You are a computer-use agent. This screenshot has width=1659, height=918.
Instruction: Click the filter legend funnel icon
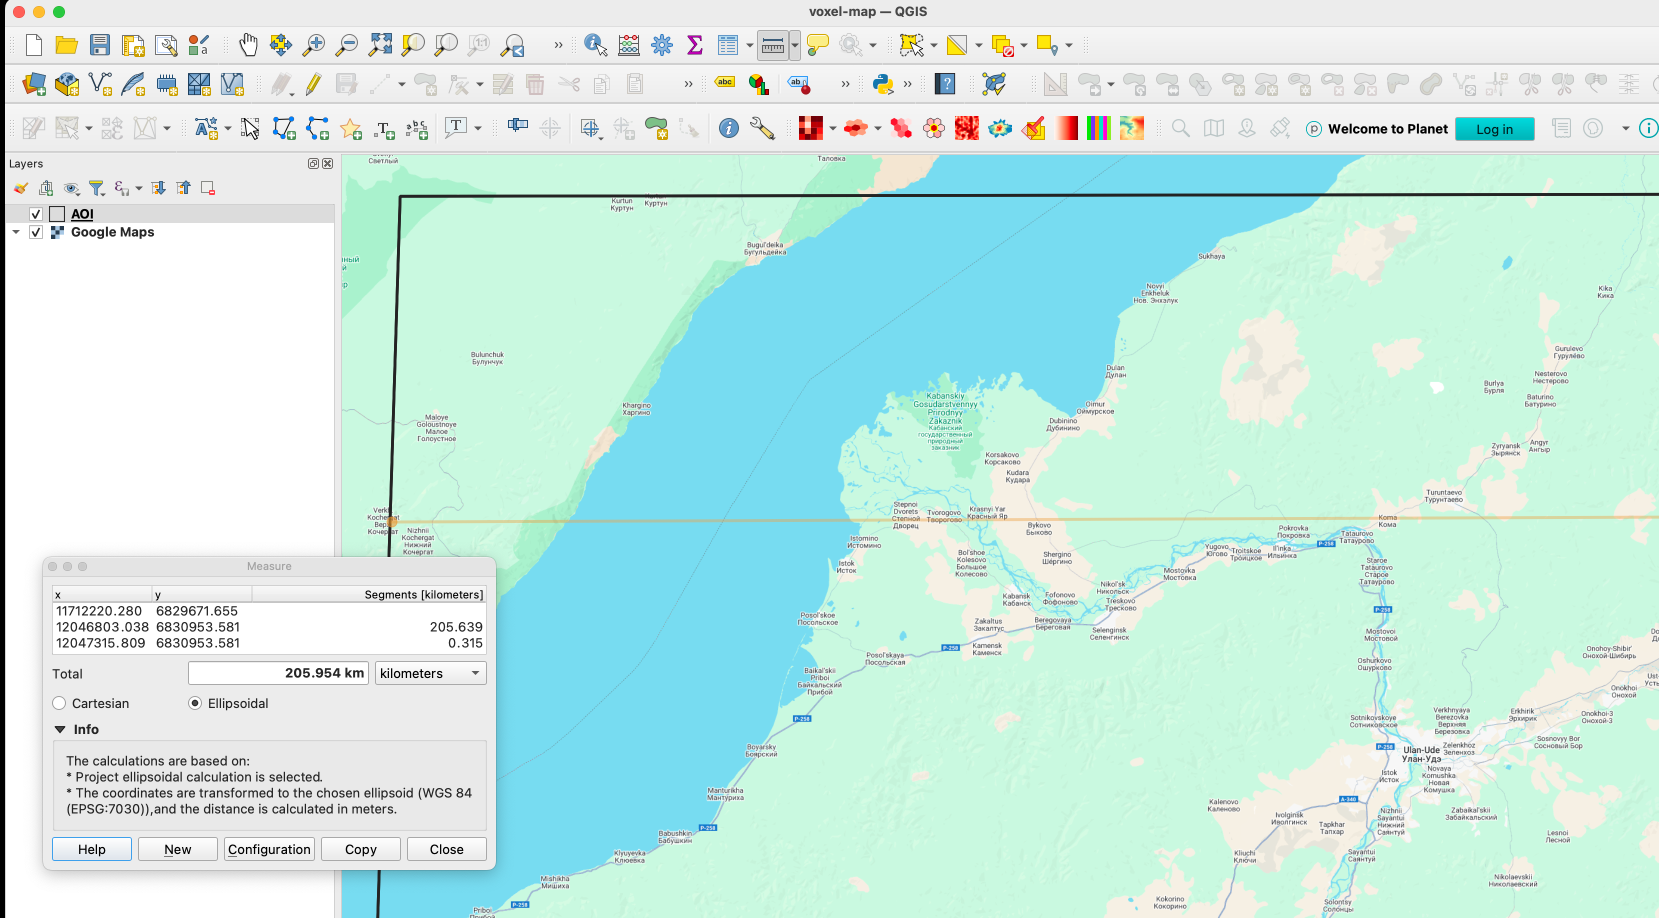(x=97, y=188)
